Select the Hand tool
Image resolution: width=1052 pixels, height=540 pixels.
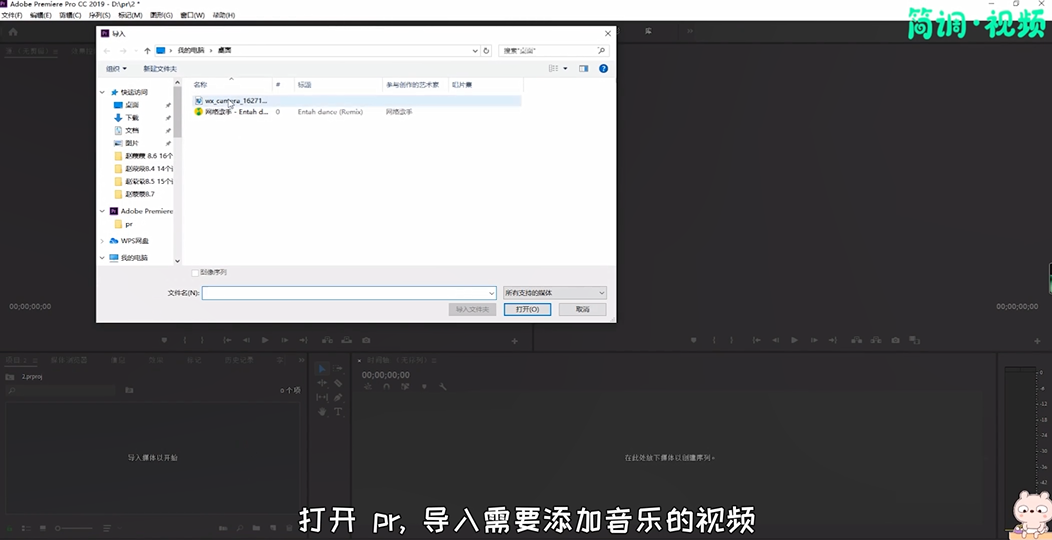[x=322, y=411]
